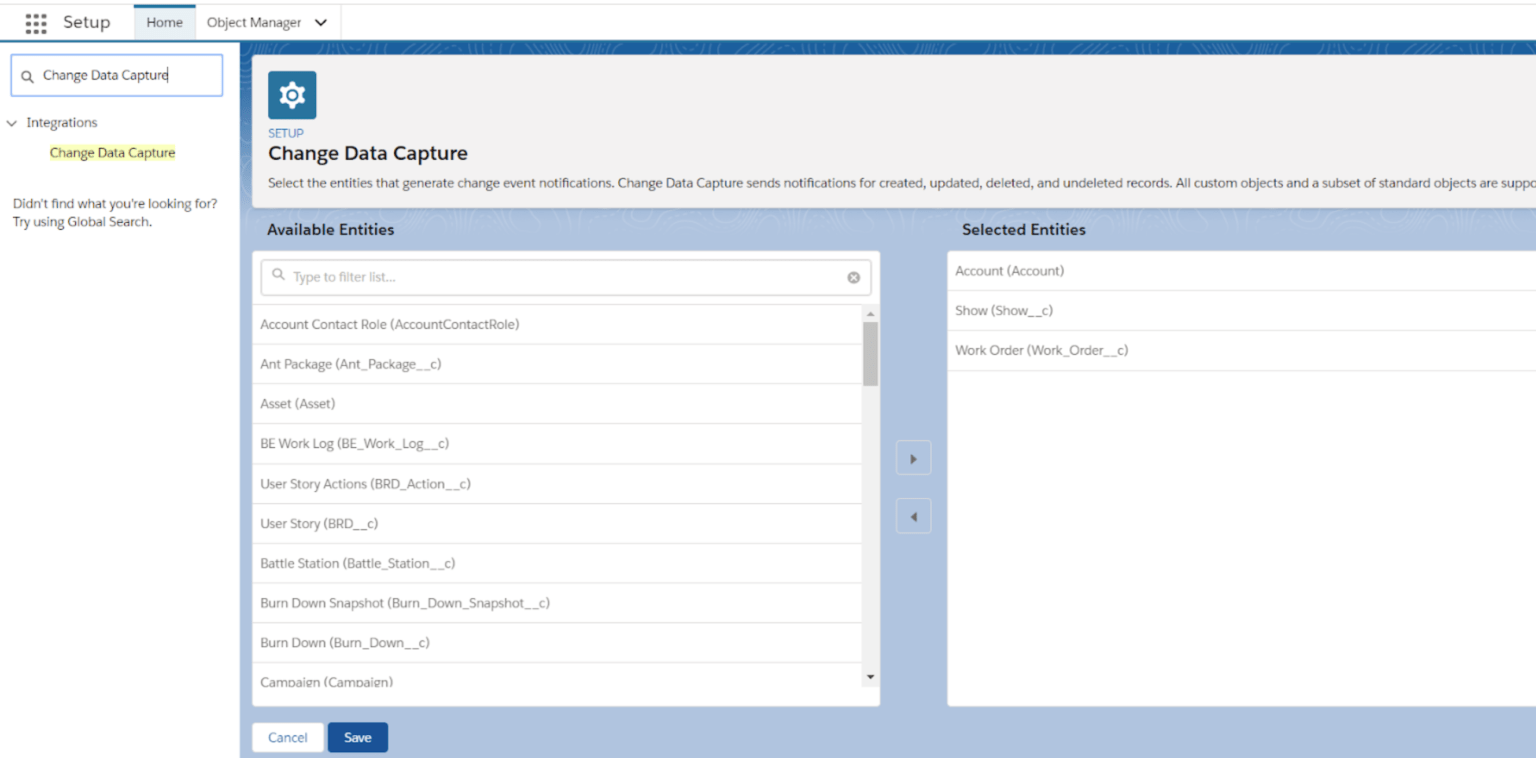1536x758 pixels.
Task: Click the left arrow to remove an entity
Action: coord(913,516)
